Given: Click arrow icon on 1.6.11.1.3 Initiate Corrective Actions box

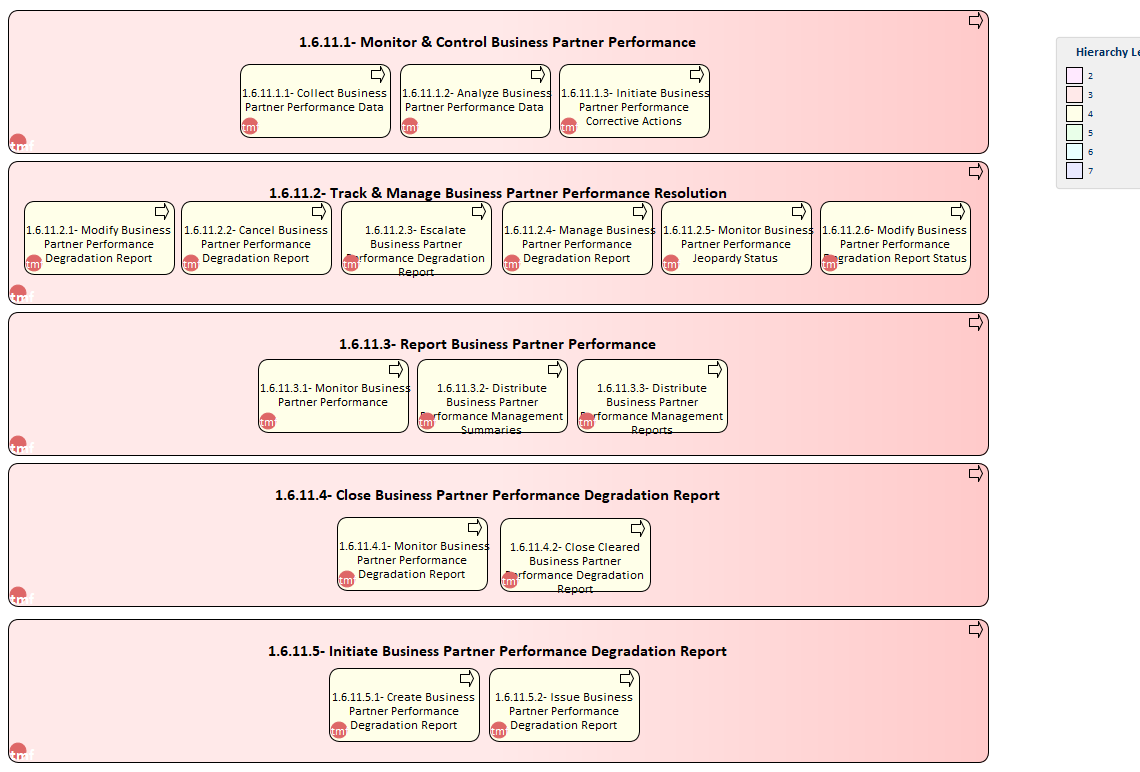Looking at the screenshot, I should click(x=697, y=74).
